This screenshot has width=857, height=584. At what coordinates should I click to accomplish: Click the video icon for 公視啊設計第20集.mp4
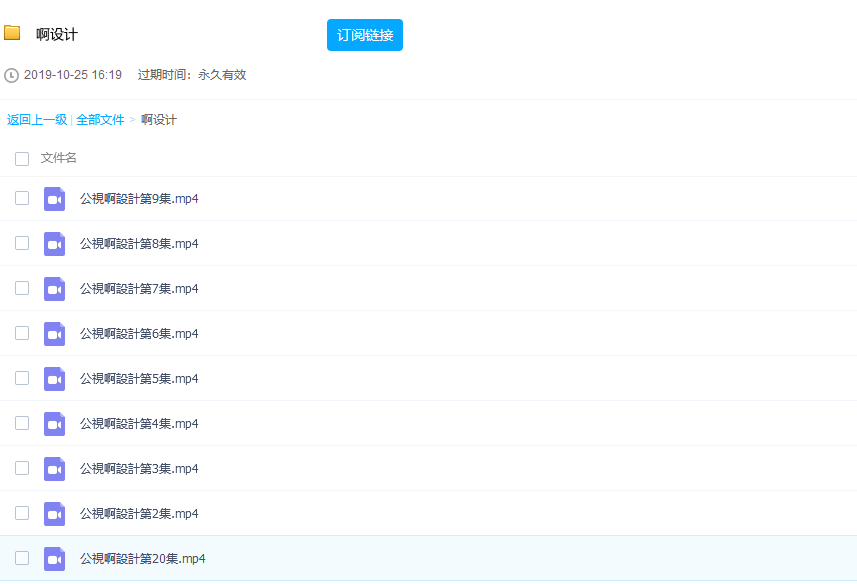pos(54,559)
